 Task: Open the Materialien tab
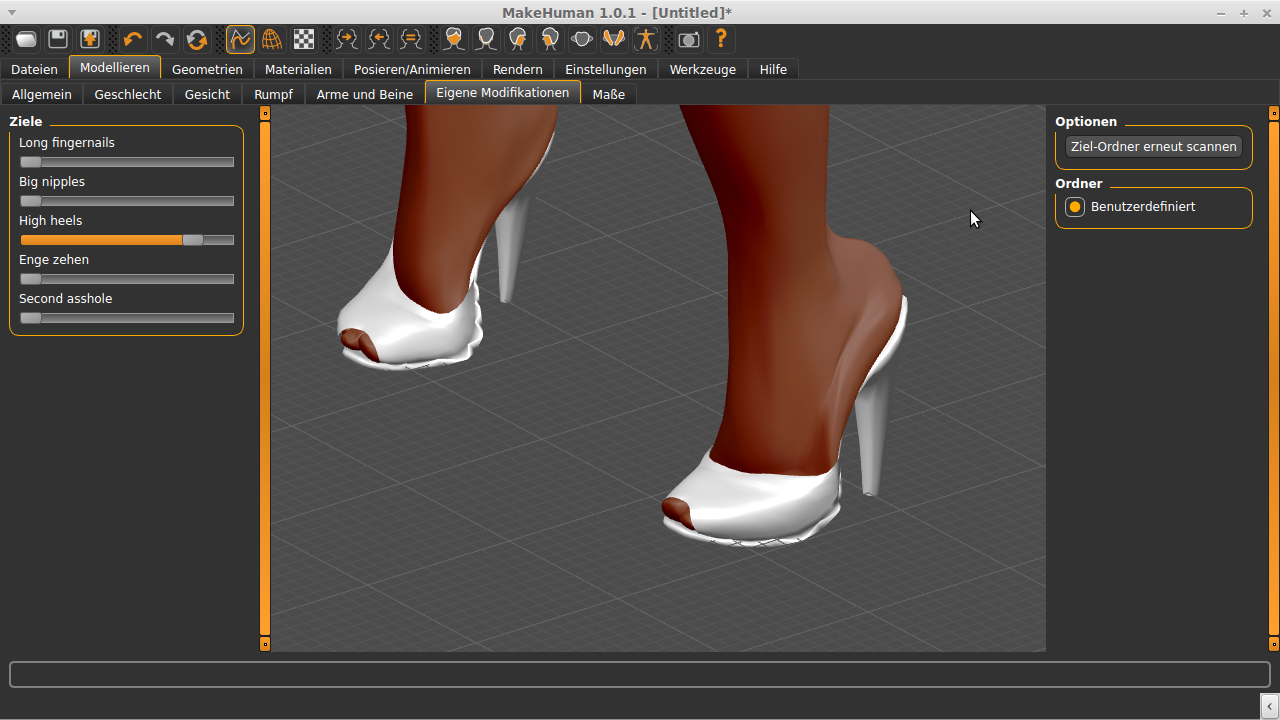coord(298,69)
